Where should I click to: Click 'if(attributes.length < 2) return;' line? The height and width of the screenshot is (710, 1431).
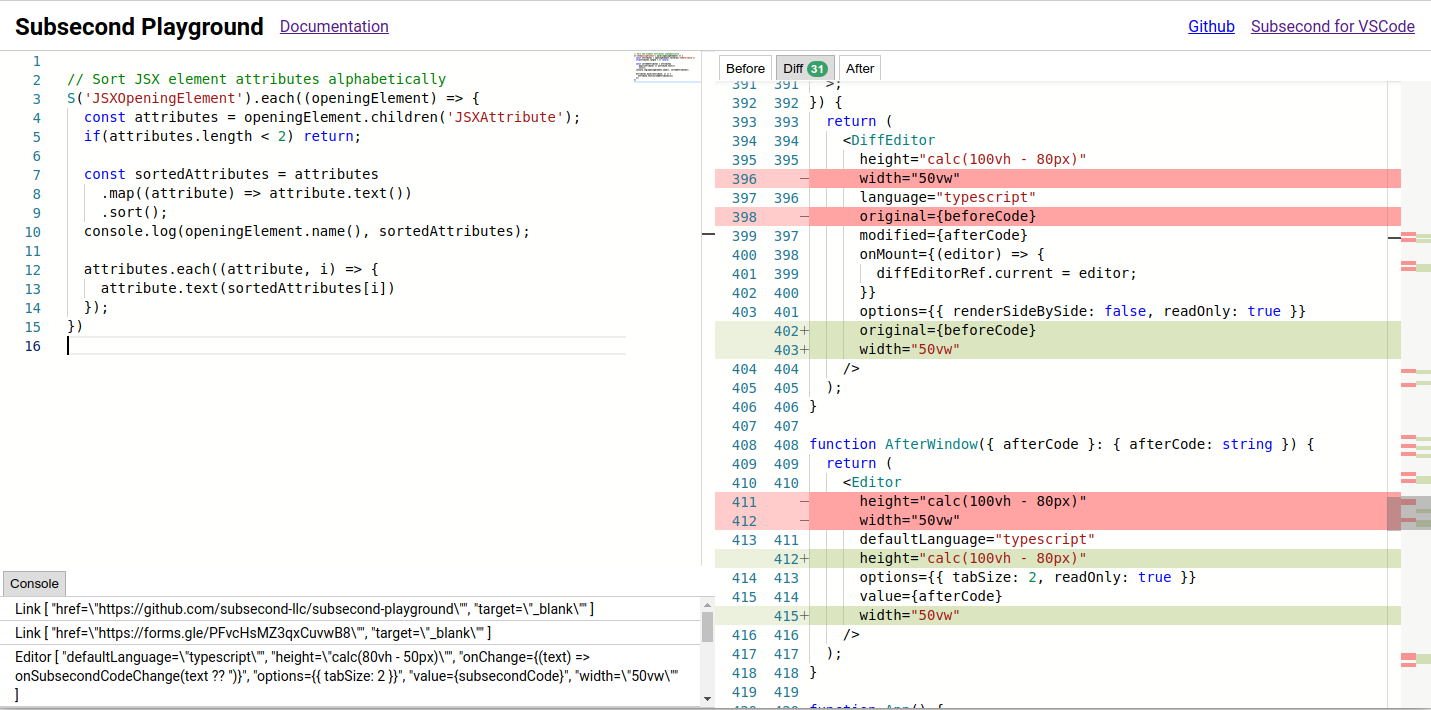pos(222,137)
